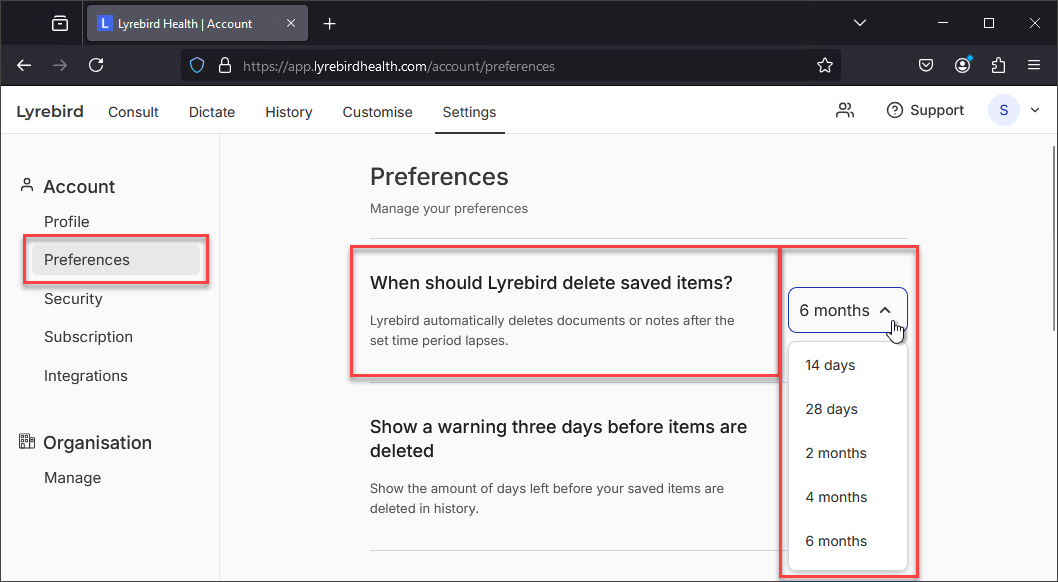Open Manage under Organisation
Screen dimensions: 1058x582
pos(72,477)
